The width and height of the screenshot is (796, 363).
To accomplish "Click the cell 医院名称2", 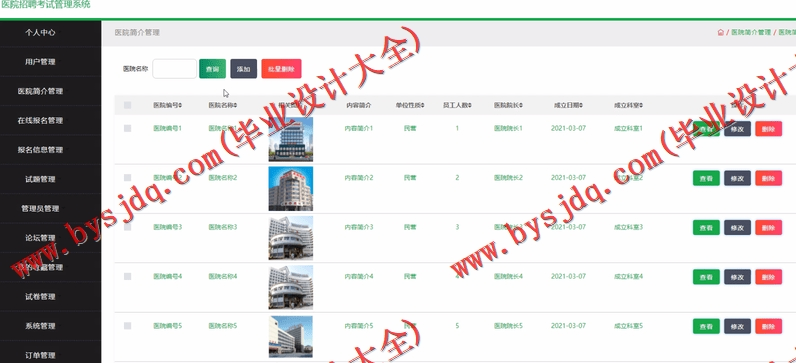I will pyautogui.click(x=222, y=178).
